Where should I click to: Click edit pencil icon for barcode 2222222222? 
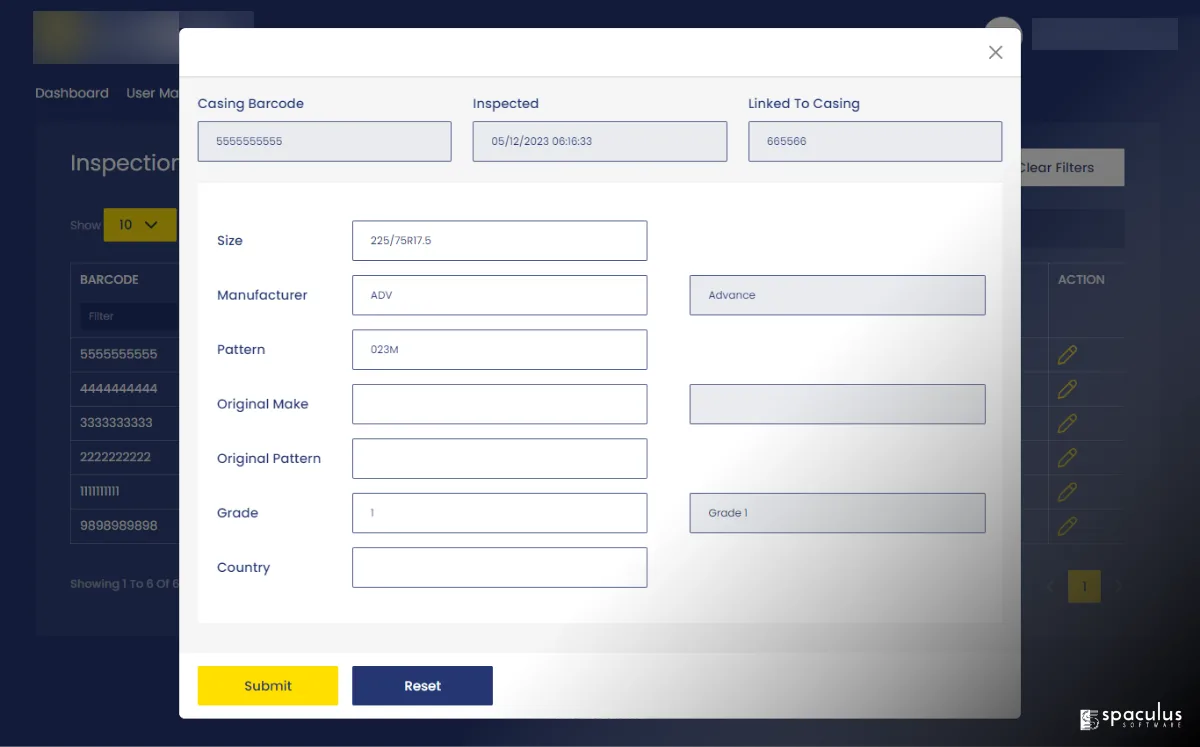[x=1067, y=457]
